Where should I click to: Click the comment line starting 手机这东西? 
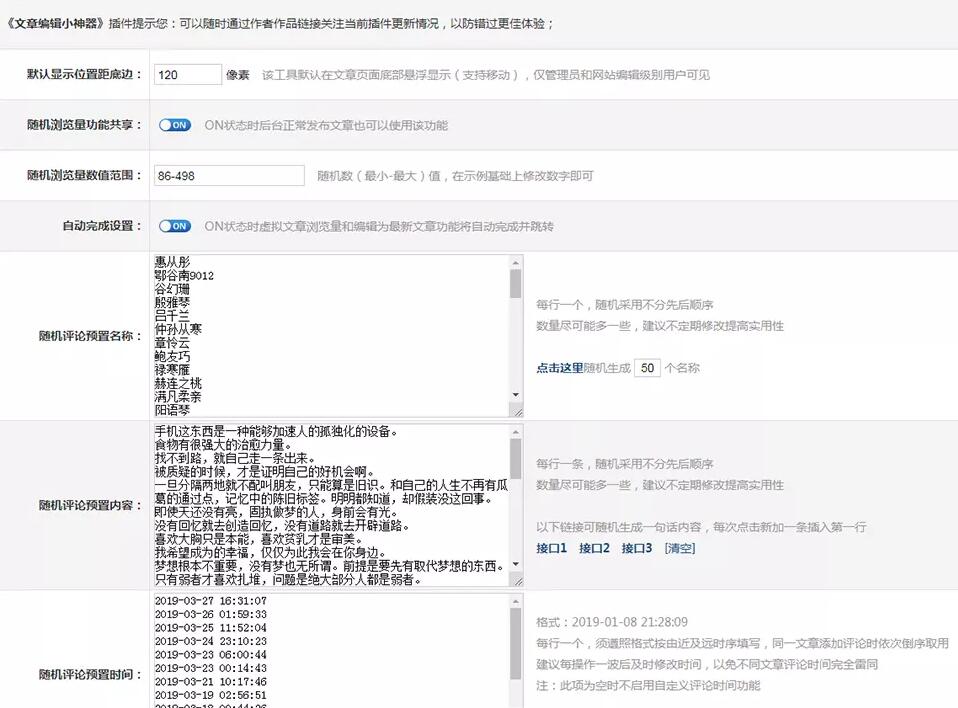[276, 431]
